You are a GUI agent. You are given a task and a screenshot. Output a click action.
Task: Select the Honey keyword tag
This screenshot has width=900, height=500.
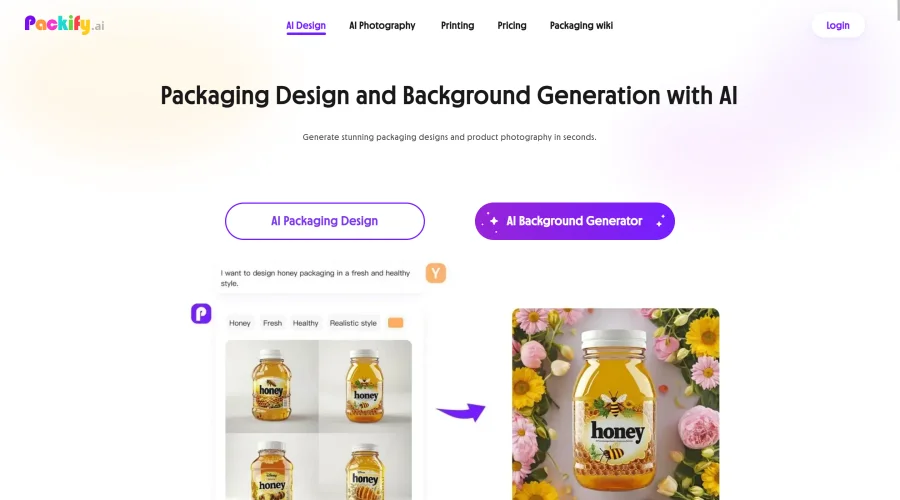tap(240, 323)
